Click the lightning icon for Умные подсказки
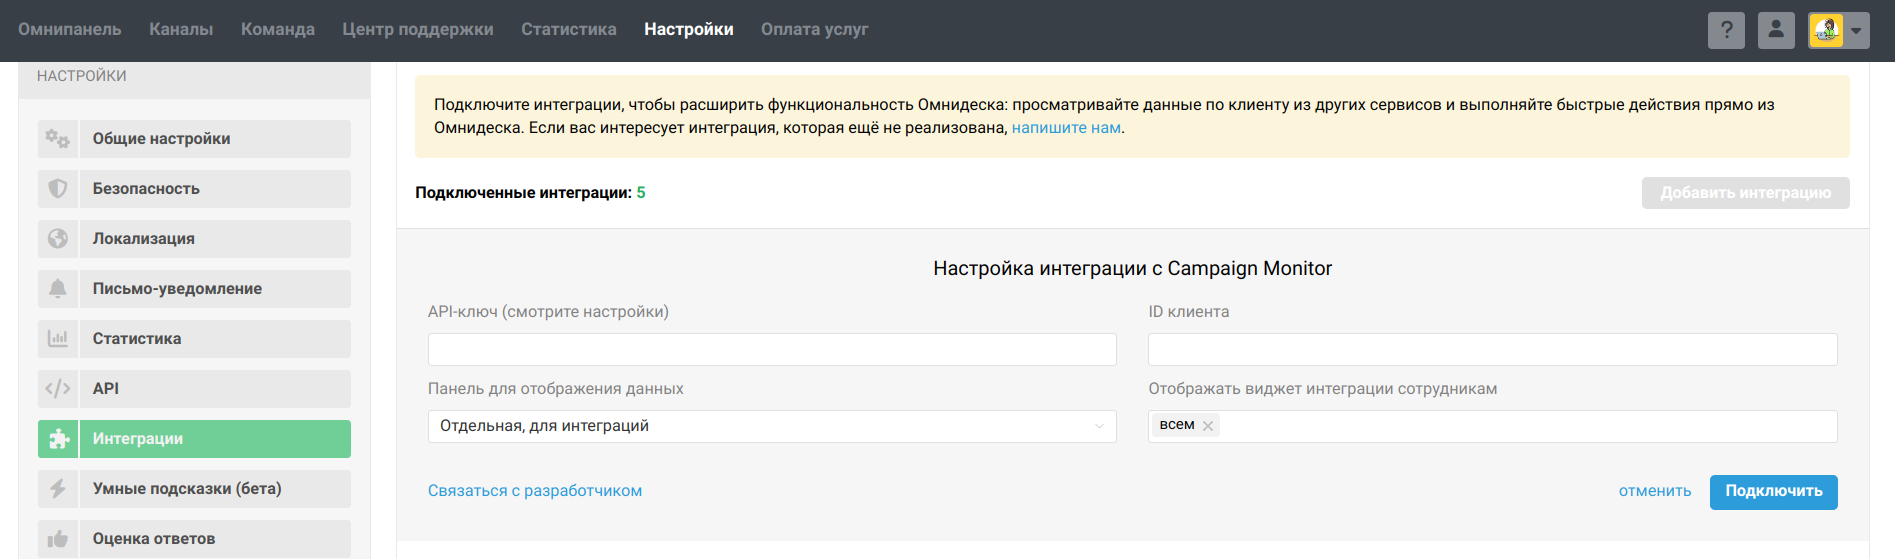 (x=58, y=489)
